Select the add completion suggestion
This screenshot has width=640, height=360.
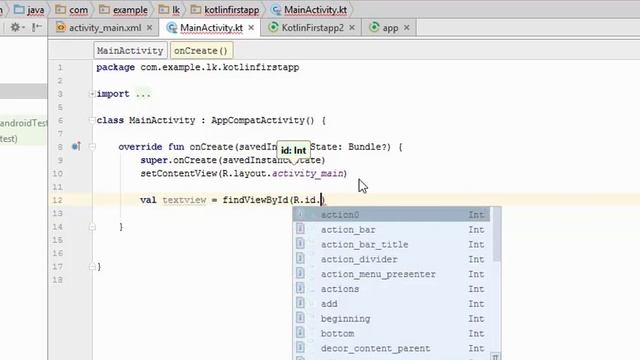pos(392,304)
